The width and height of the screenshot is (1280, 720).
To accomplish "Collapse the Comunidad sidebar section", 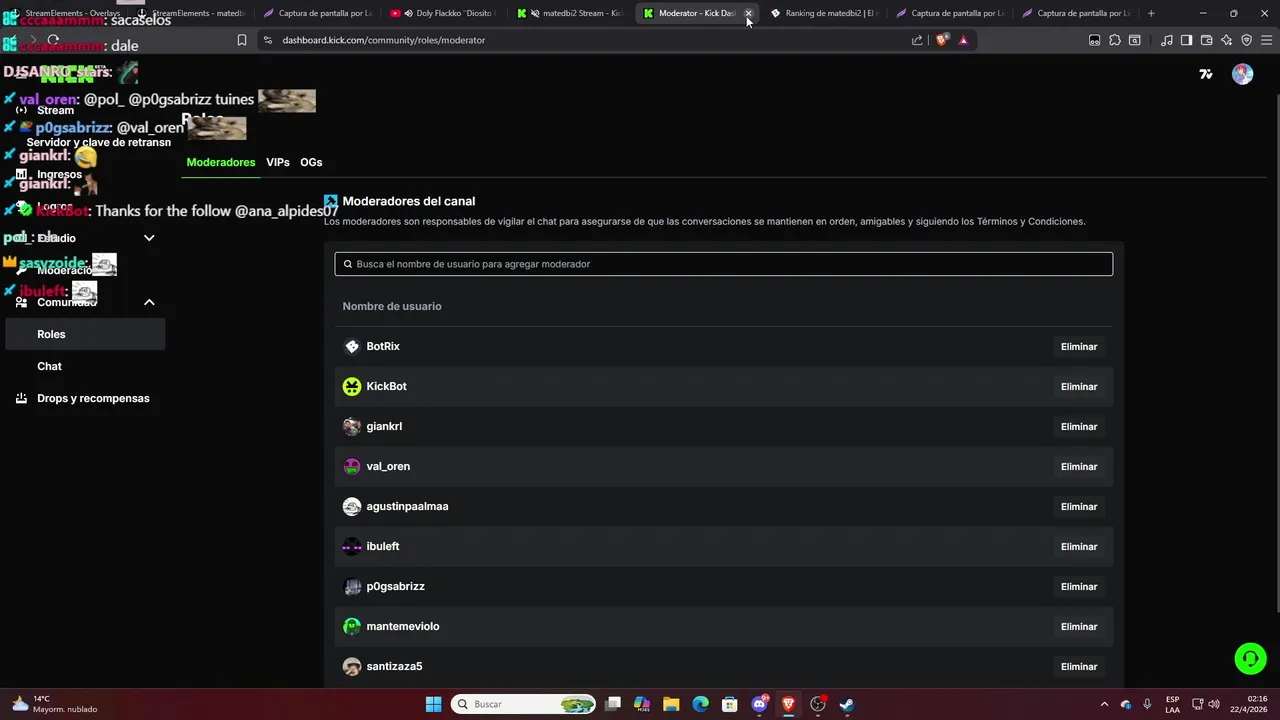I will click(149, 302).
